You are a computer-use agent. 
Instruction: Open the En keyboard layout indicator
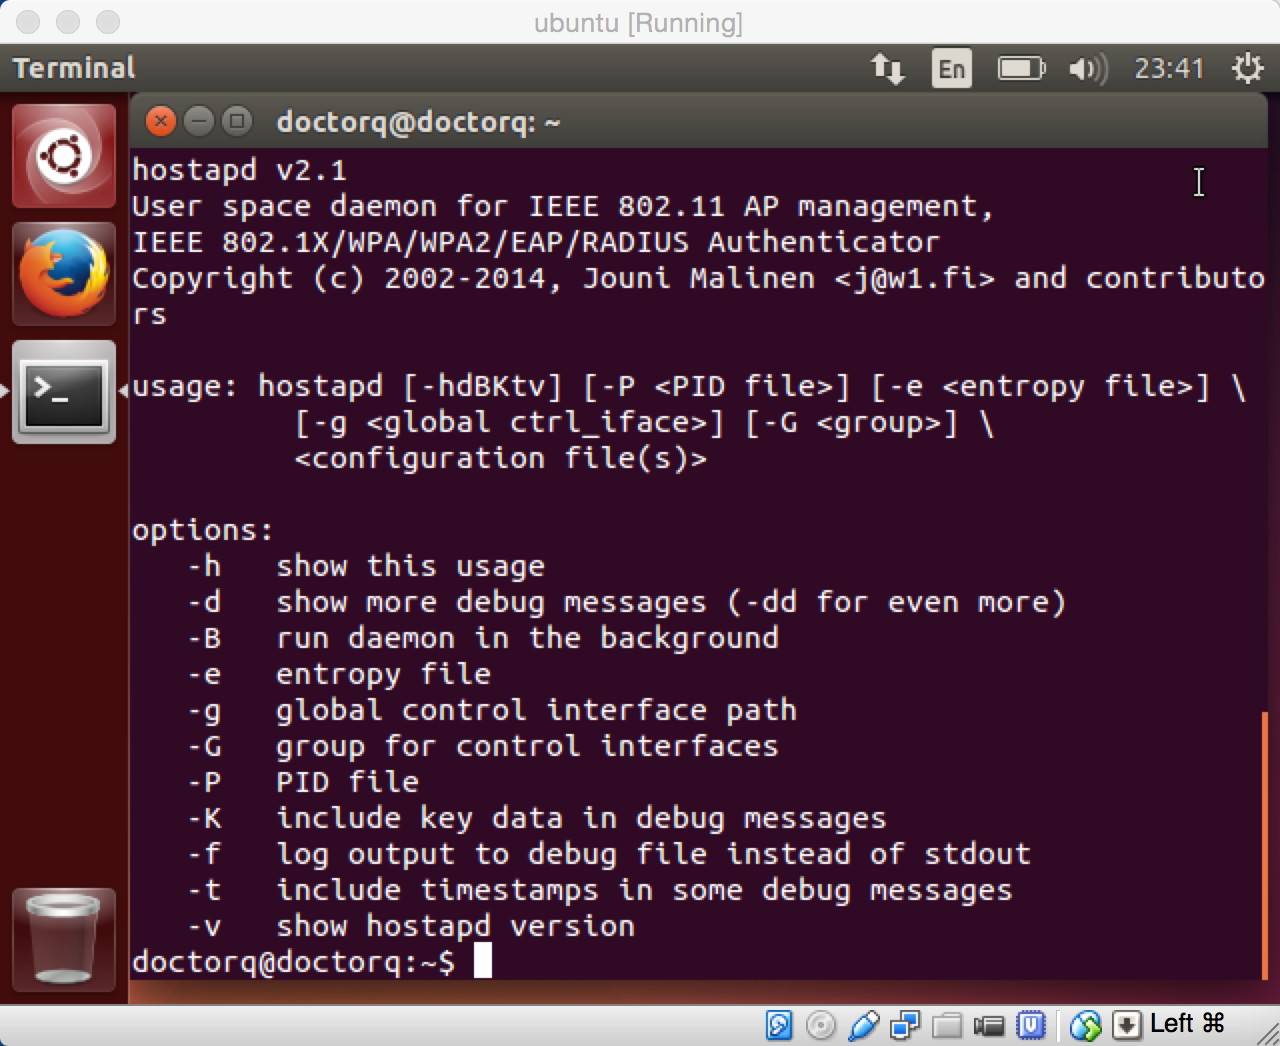tap(951, 68)
